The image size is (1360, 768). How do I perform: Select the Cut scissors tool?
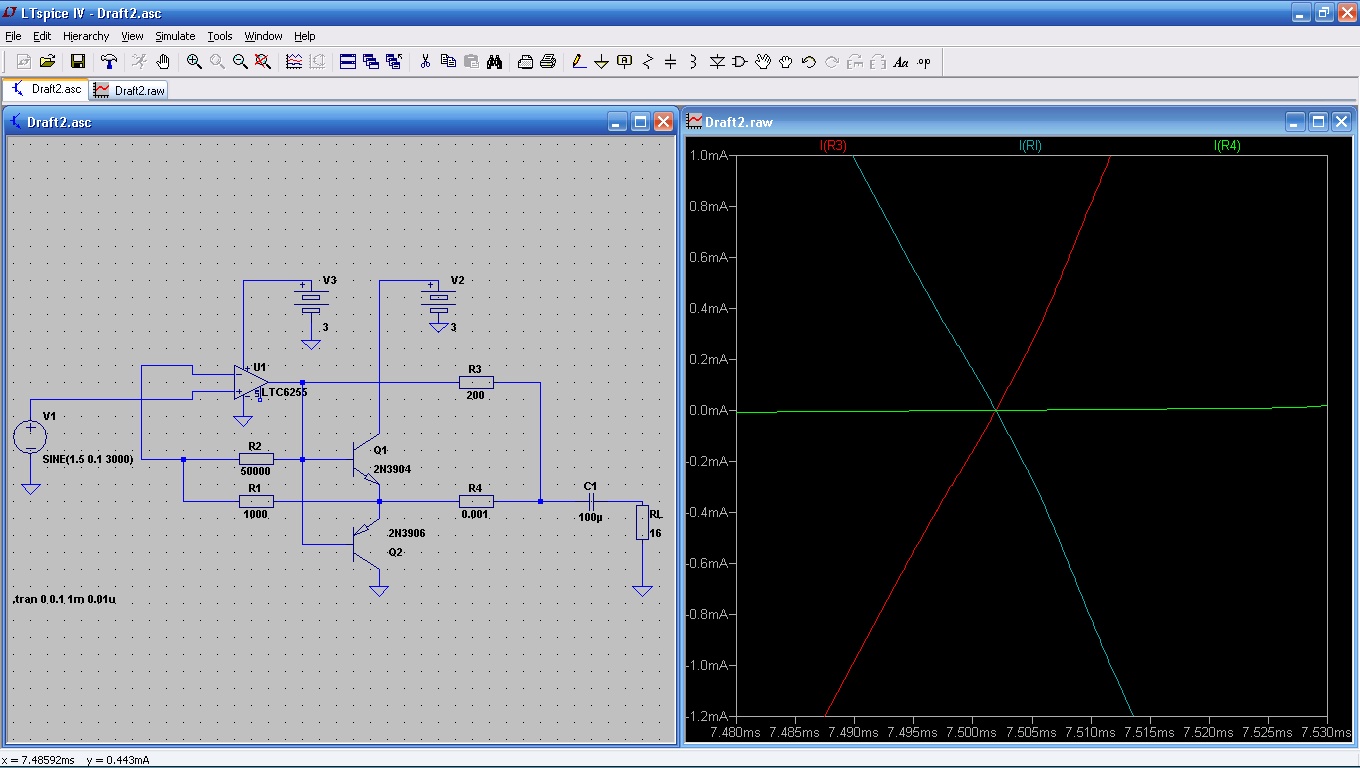click(x=425, y=62)
